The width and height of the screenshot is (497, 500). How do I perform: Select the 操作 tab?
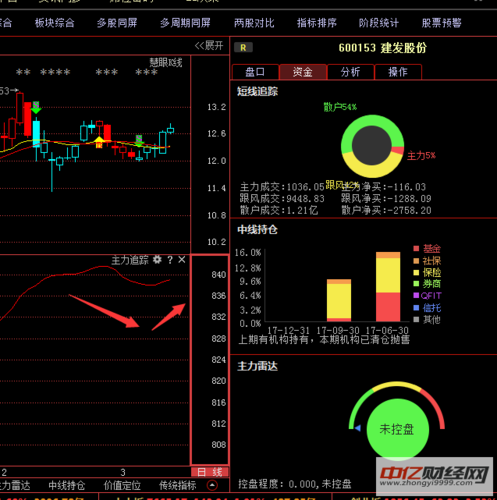pyautogui.click(x=398, y=72)
